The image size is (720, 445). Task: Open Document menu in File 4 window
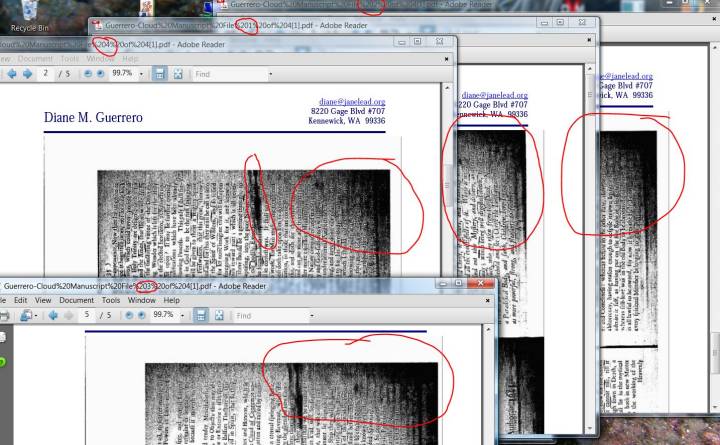point(35,59)
